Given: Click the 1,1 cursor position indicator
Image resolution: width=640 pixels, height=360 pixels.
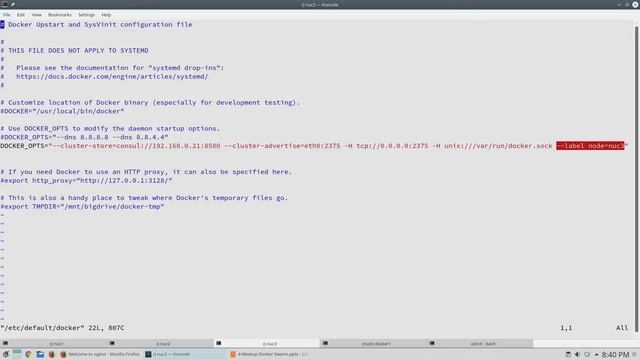Looking at the screenshot, I should pyautogui.click(x=566, y=328).
